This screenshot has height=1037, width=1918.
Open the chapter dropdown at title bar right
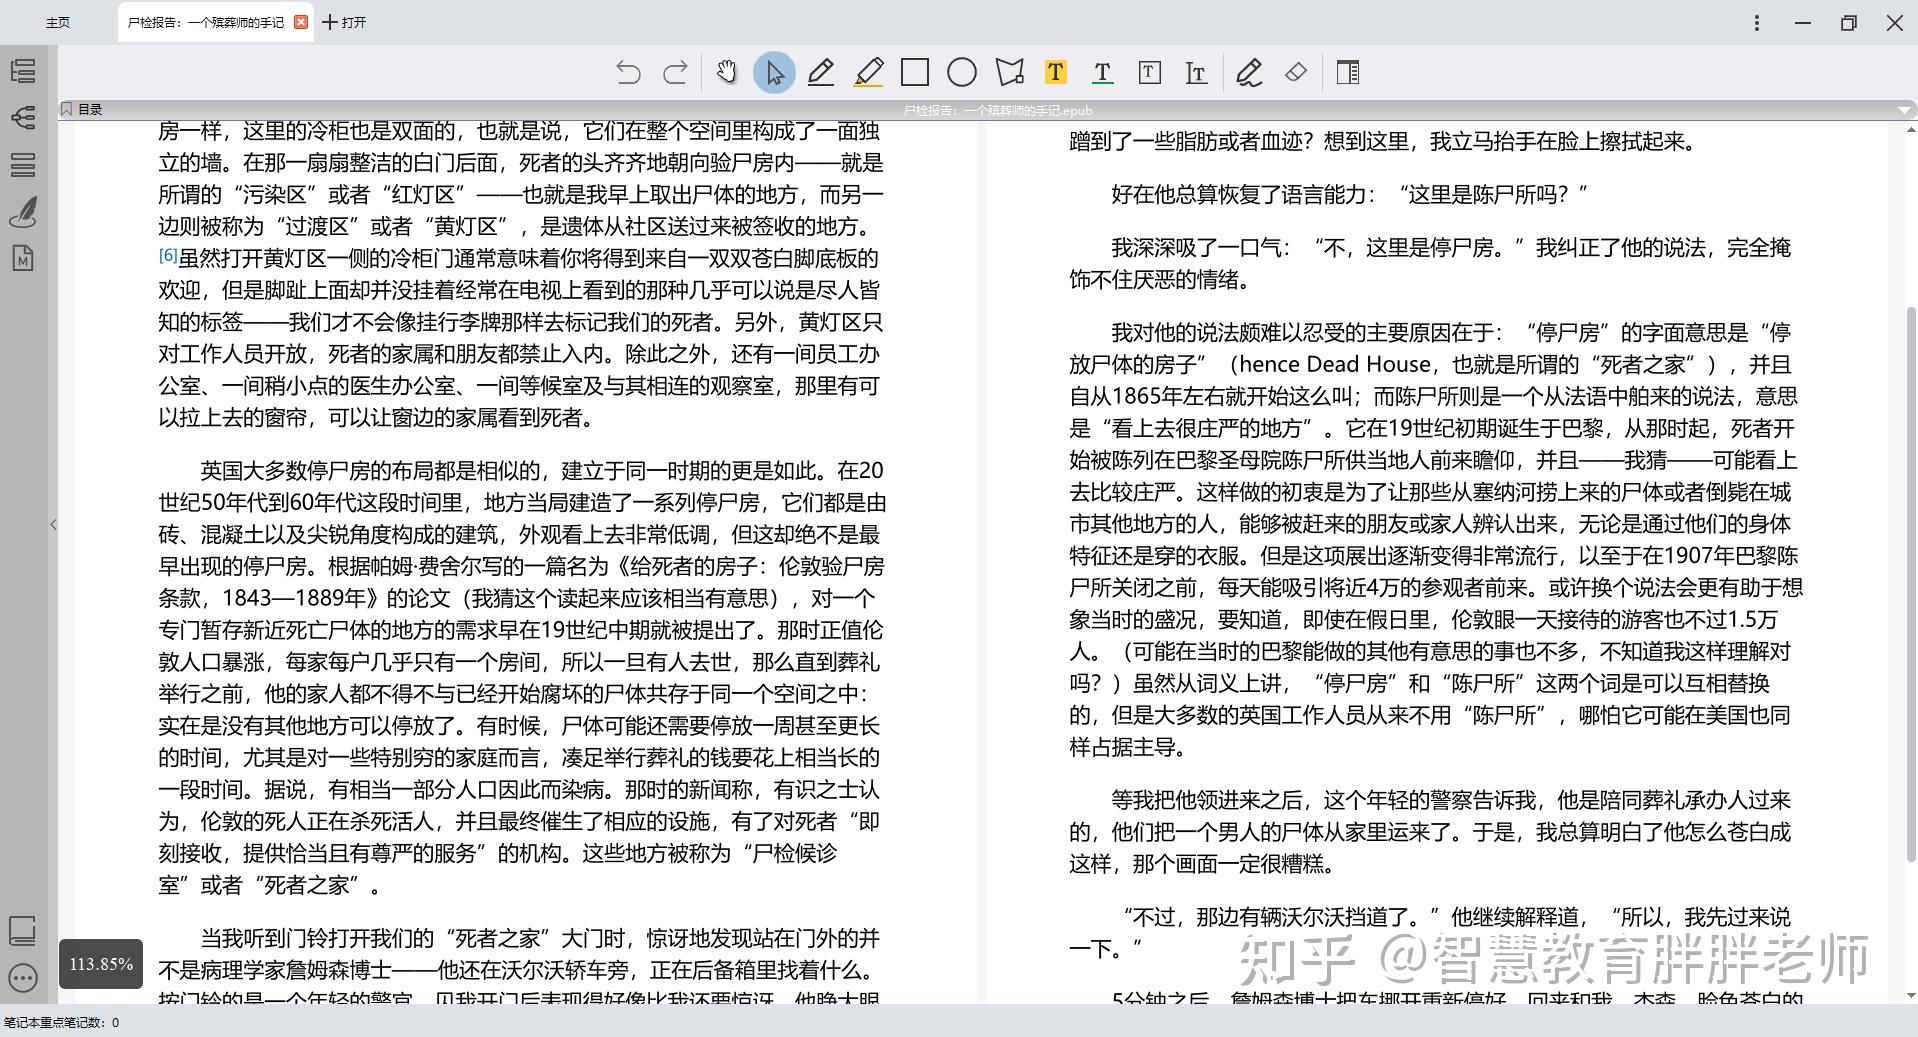tap(1905, 110)
